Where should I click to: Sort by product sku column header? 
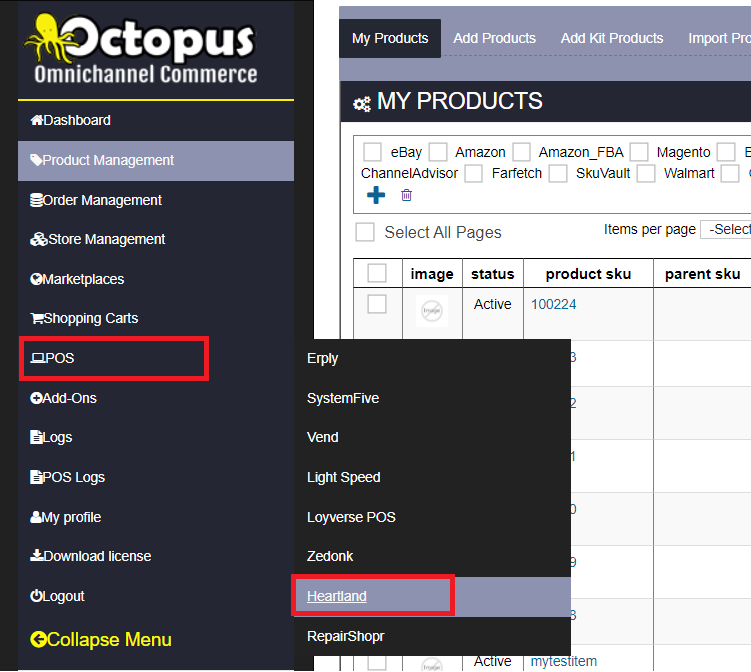click(x=588, y=274)
